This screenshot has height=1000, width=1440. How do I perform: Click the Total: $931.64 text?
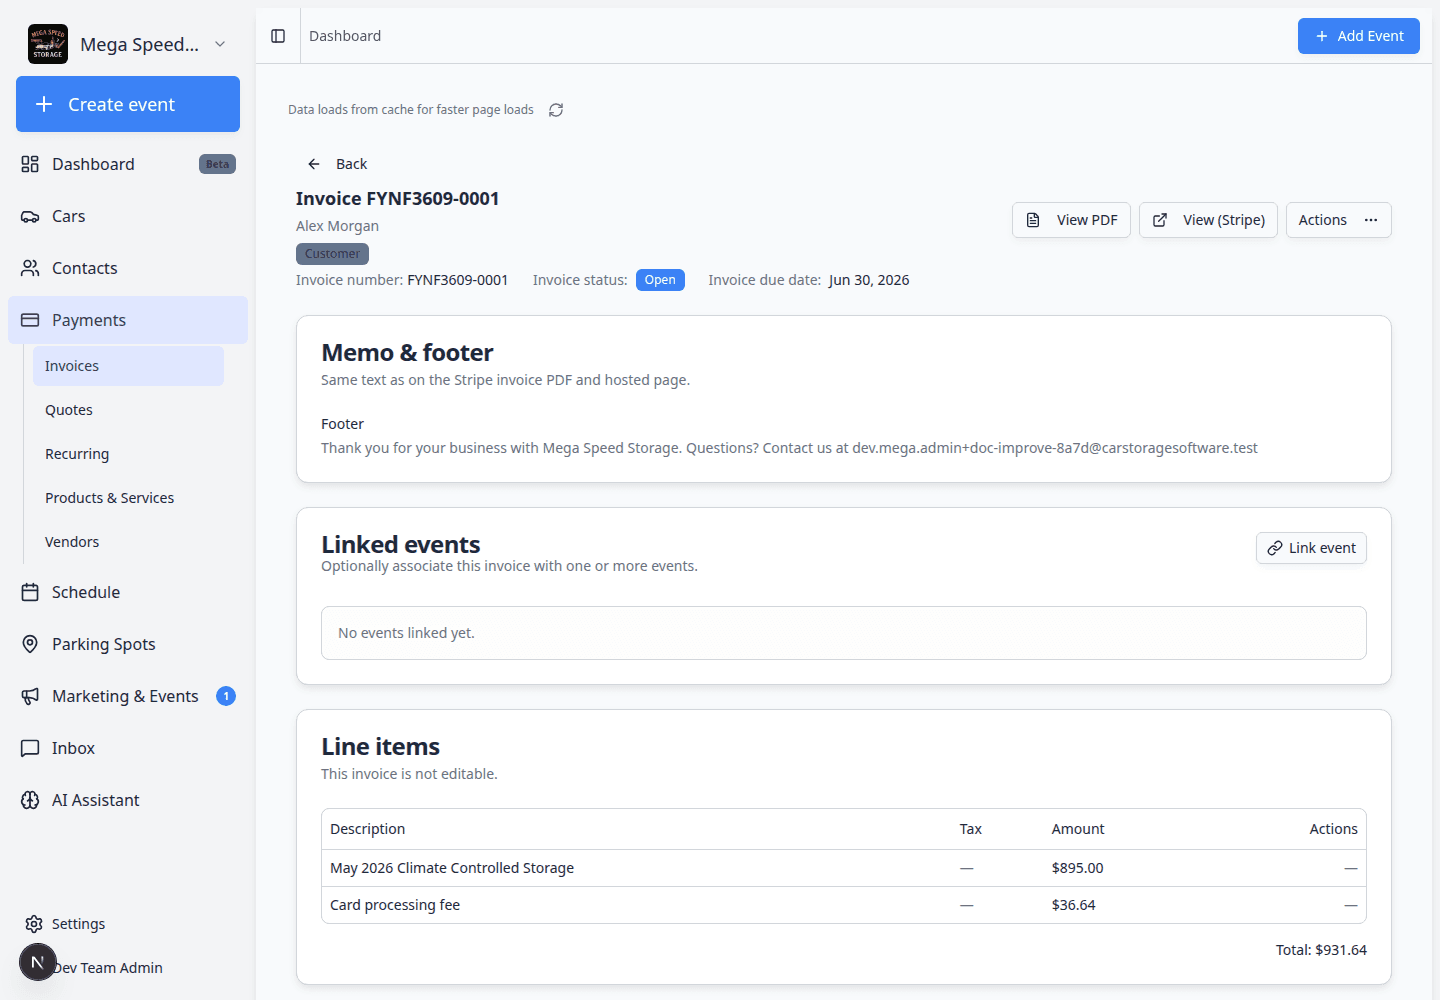point(1321,950)
